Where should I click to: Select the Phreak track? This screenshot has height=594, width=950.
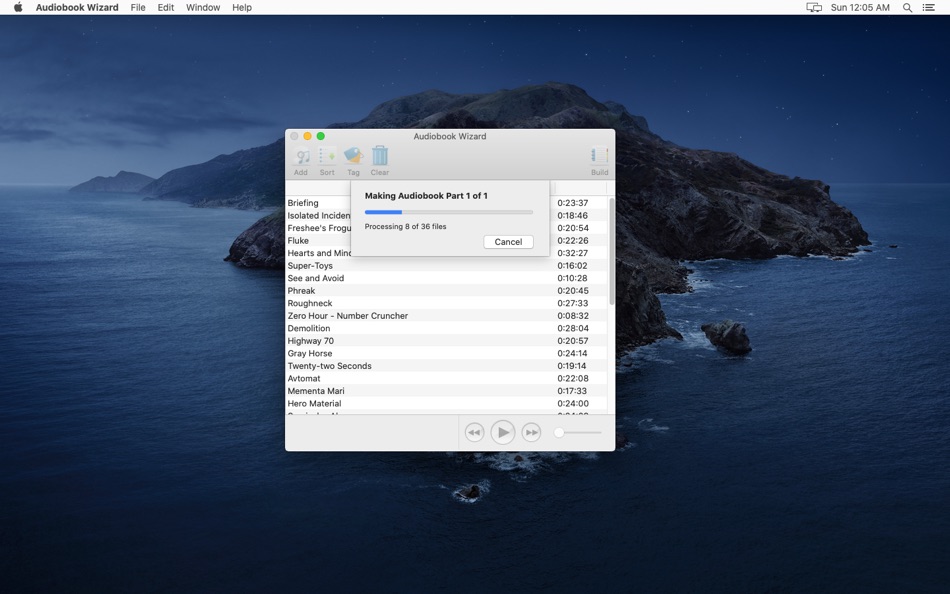point(447,291)
